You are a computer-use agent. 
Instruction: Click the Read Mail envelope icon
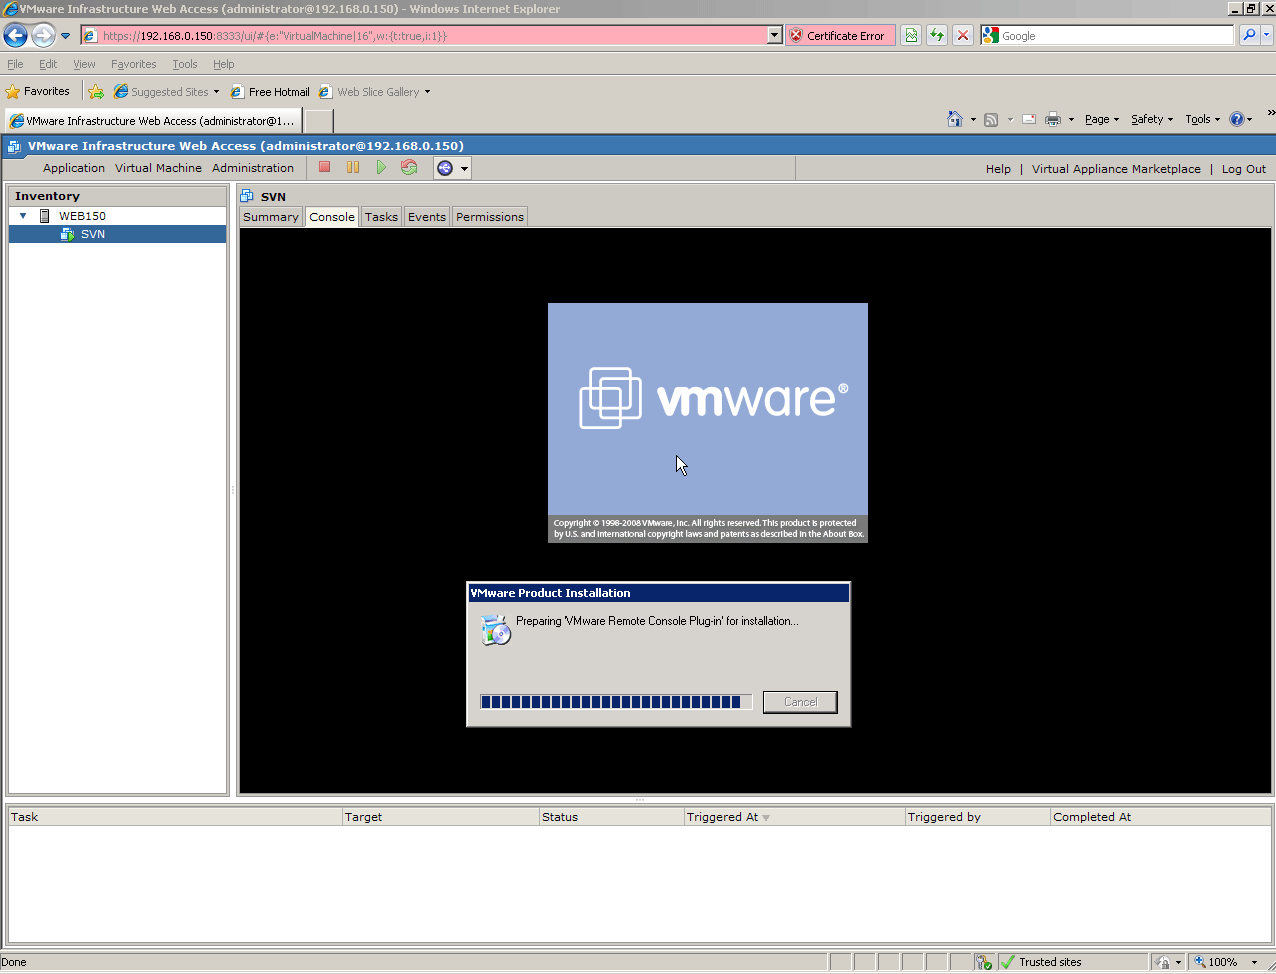pyautogui.click(x=1029, y=119)
